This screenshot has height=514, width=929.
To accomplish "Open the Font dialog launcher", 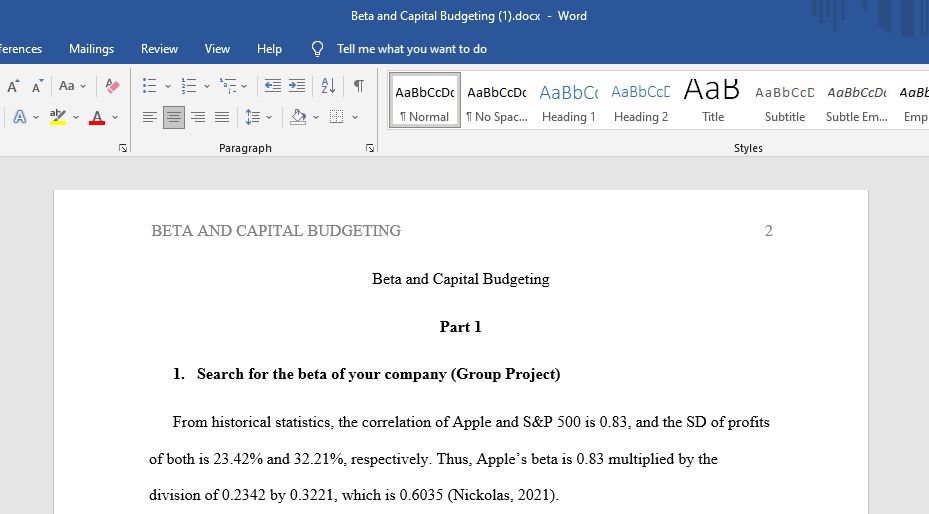I will pyautogui.click(x=123, y=148).
